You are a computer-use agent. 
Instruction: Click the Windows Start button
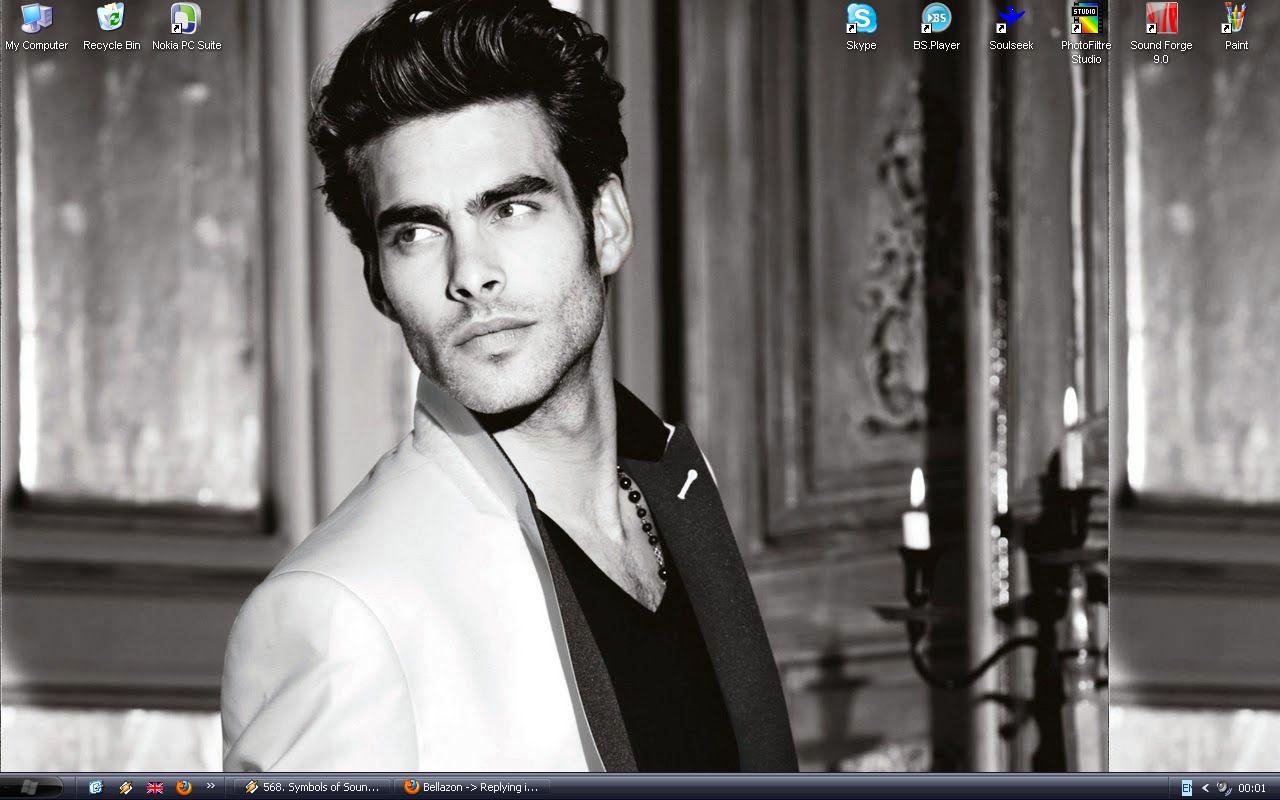coord(30,787)
